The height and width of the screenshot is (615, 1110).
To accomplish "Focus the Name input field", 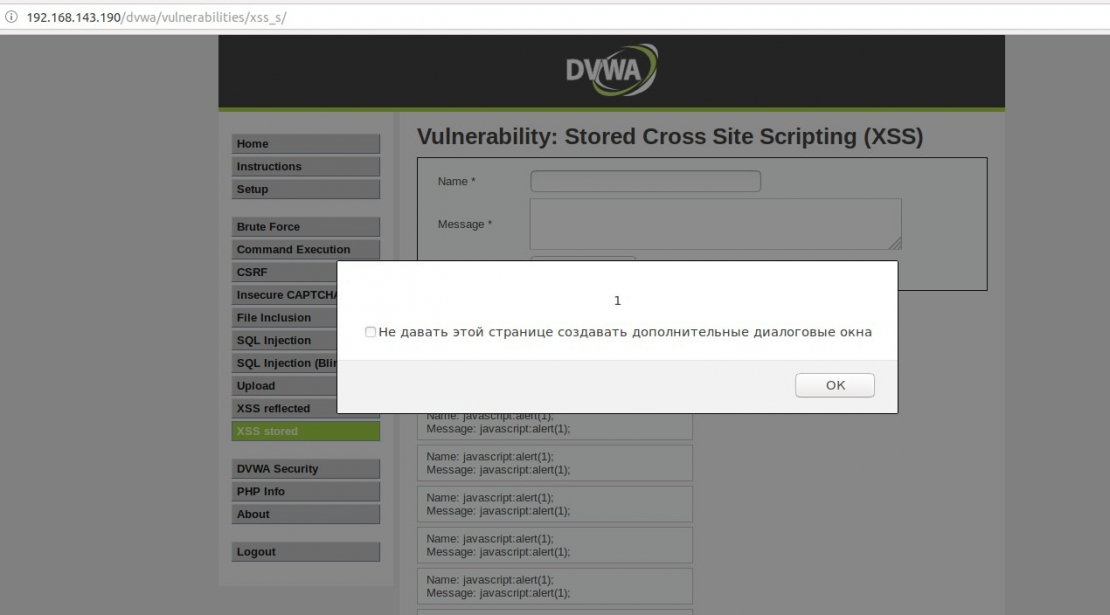I will [646, 181].
